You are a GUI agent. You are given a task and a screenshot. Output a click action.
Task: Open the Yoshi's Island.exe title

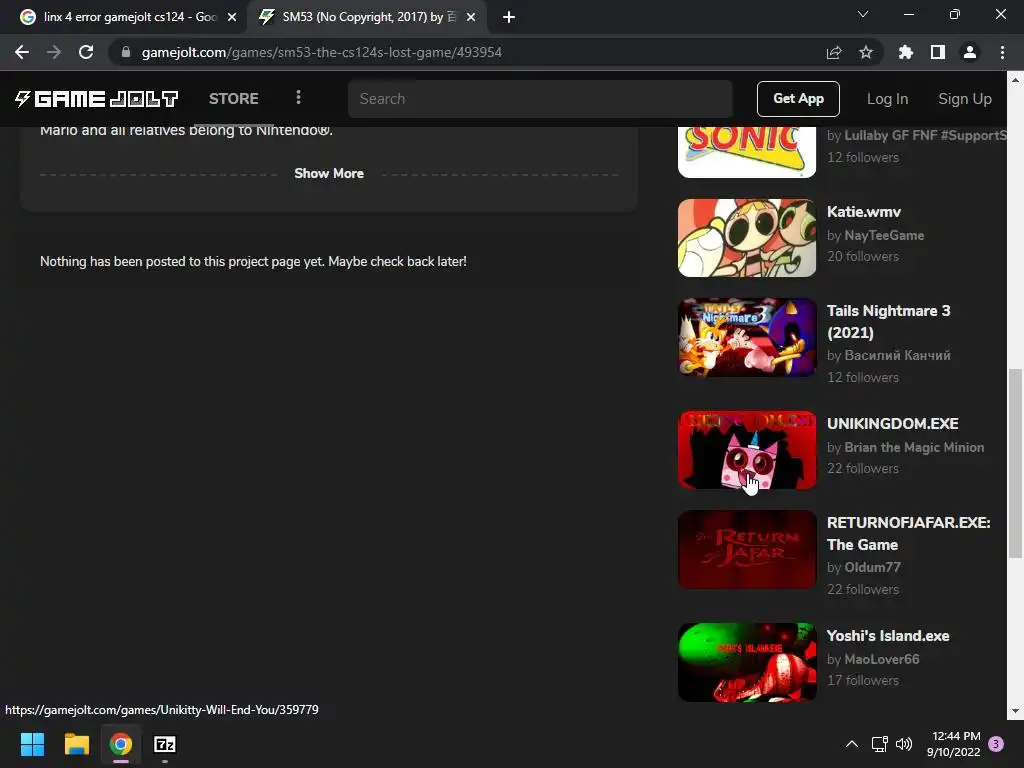pos(888,635)
